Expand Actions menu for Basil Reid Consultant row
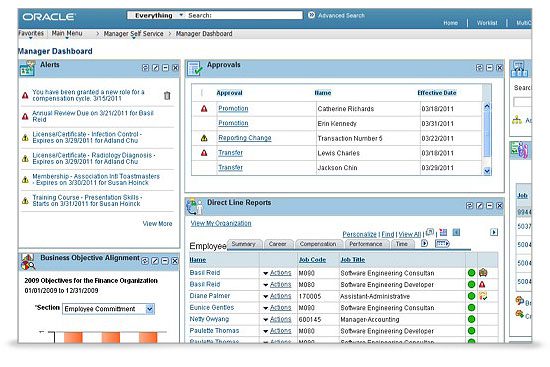This screenshot has width=550, height=367. tap(277, 273)
